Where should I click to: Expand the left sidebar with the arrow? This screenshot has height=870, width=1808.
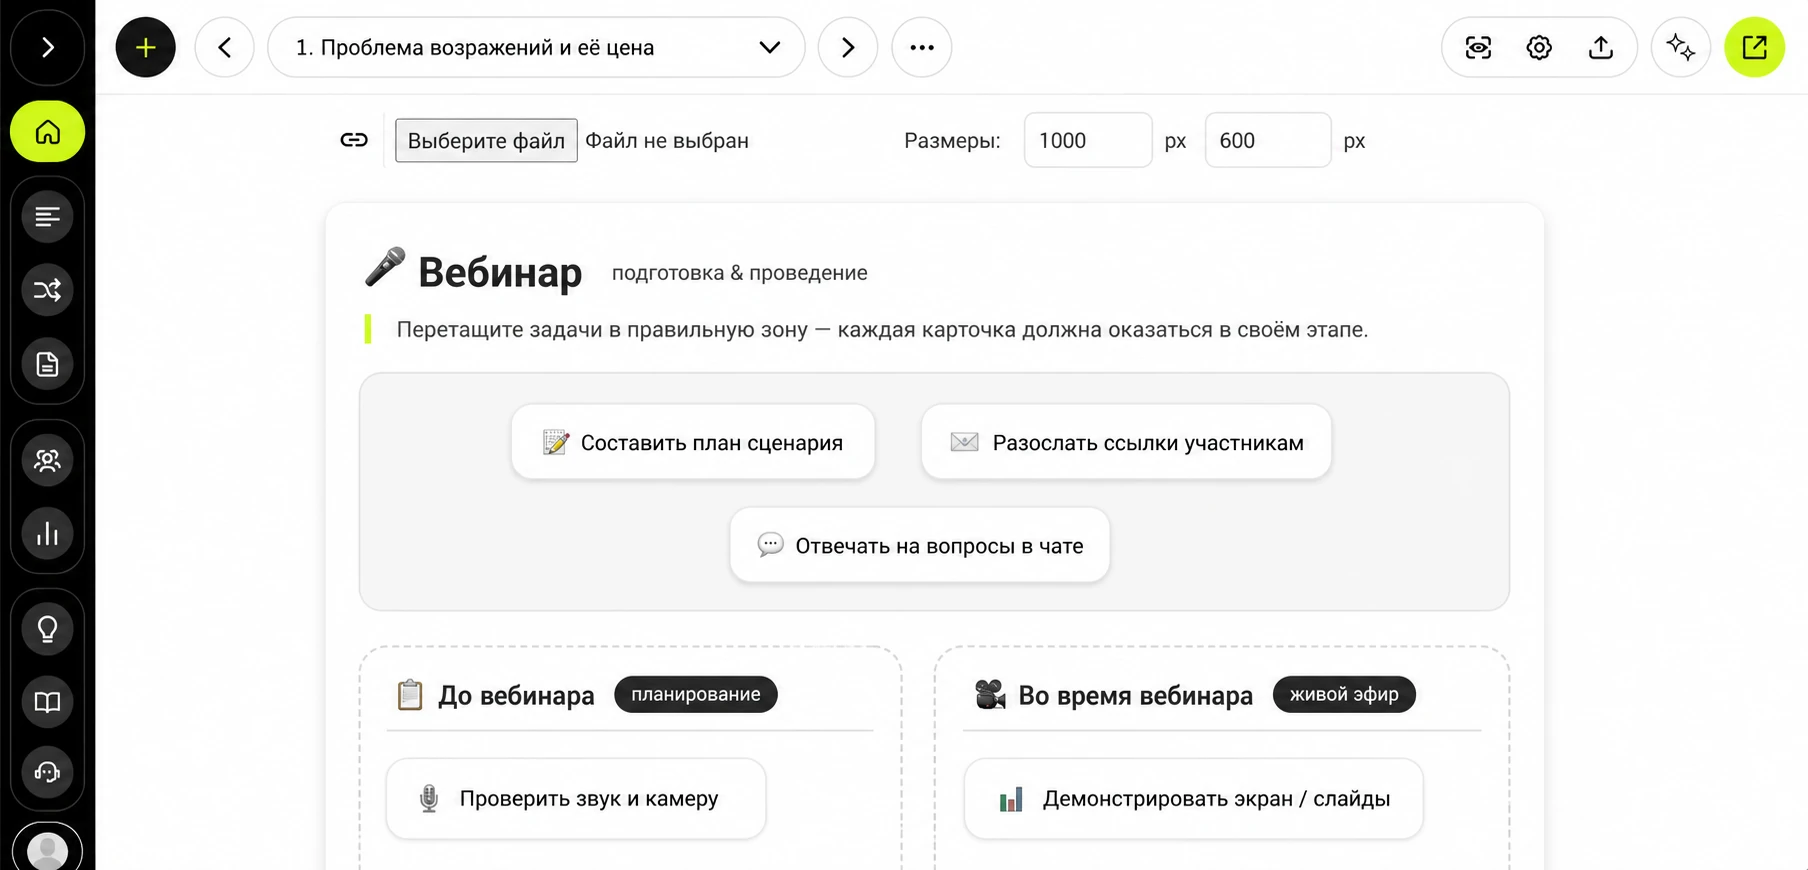[47, 47]
